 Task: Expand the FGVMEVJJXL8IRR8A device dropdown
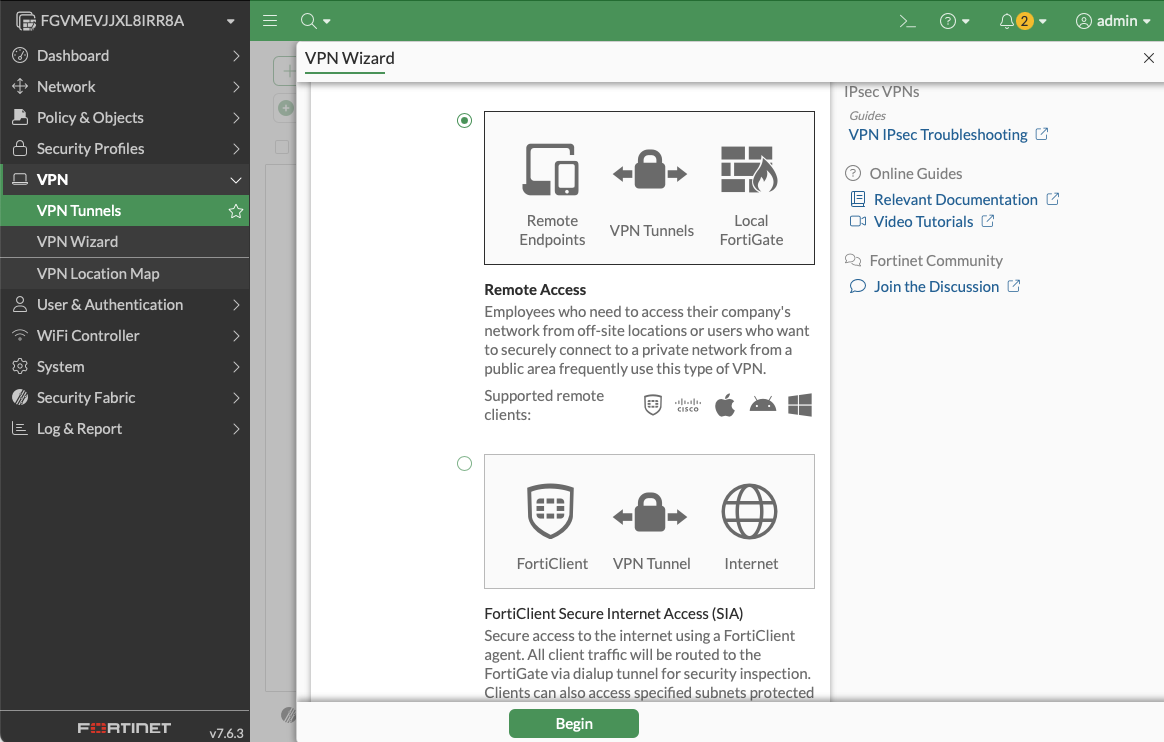[x=231, y=21]
